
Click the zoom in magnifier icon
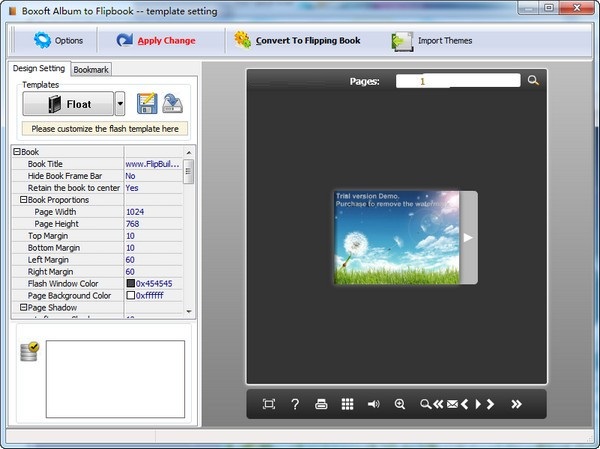[400, 404]
